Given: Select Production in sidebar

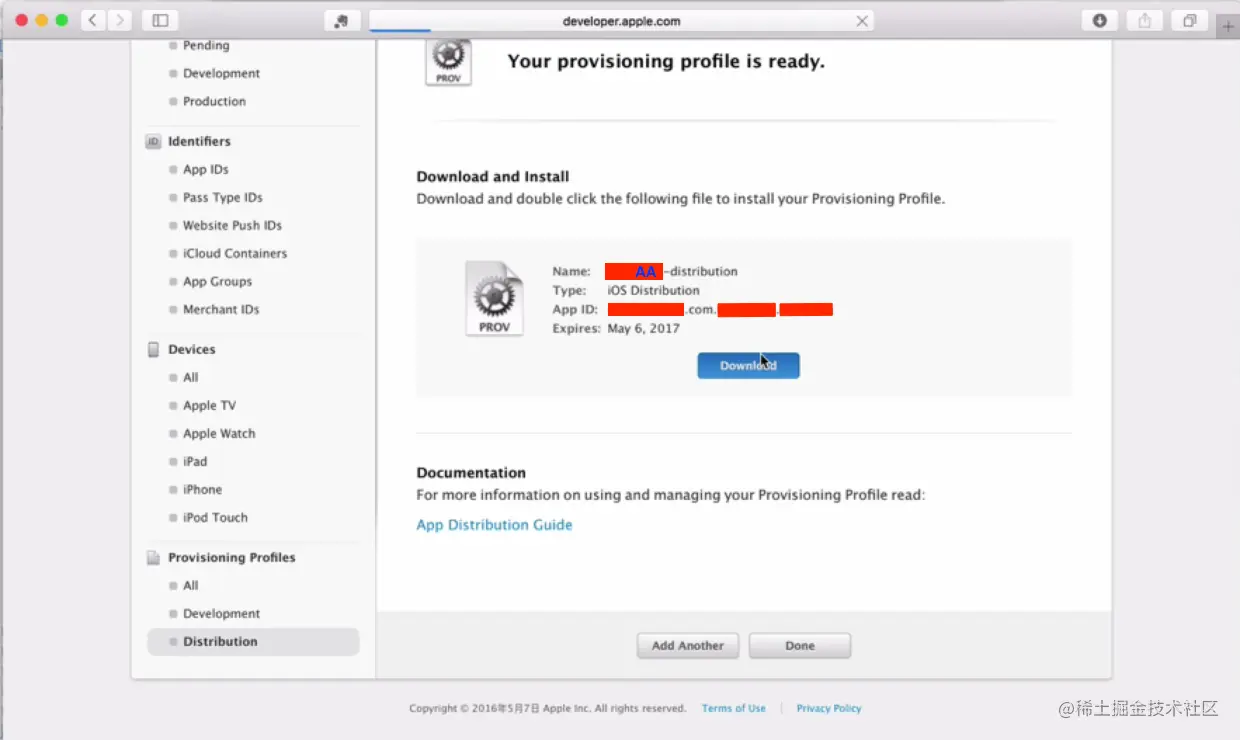Looking at the screenshot, I should pos(214,102).
